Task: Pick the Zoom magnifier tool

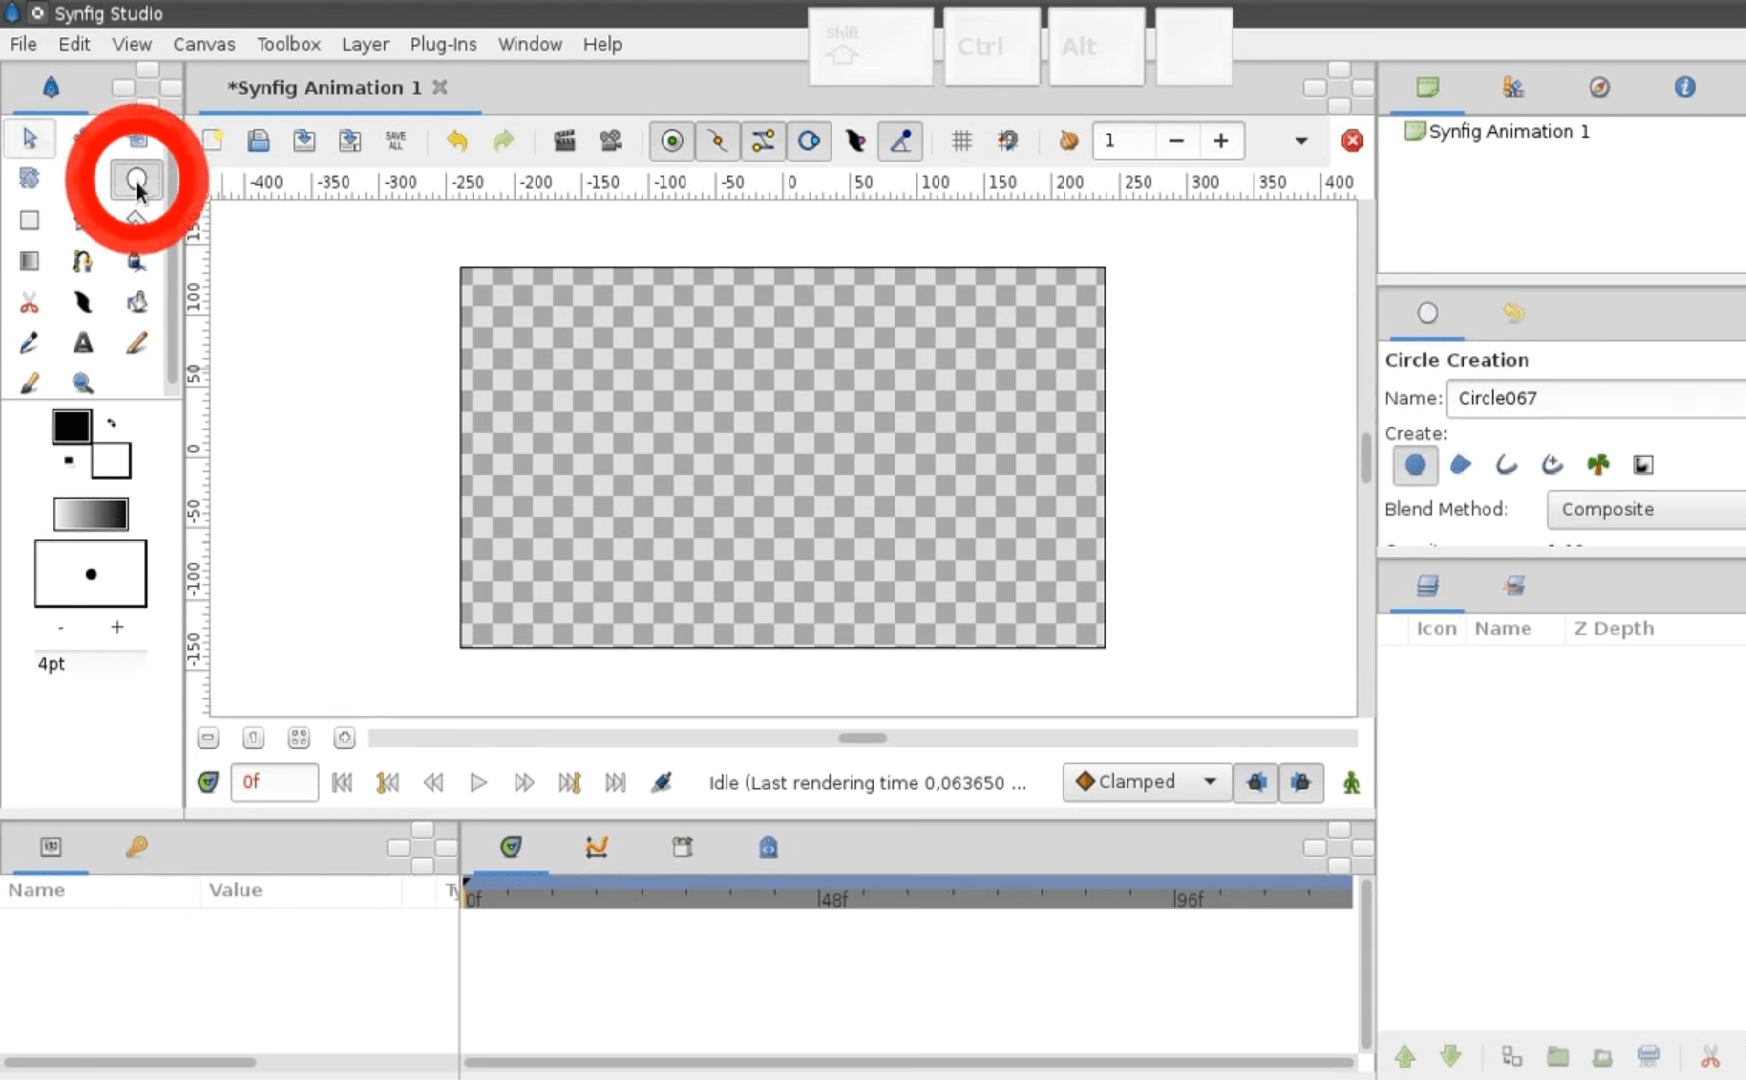Action: pyautogui.click(x=83, y=383)
